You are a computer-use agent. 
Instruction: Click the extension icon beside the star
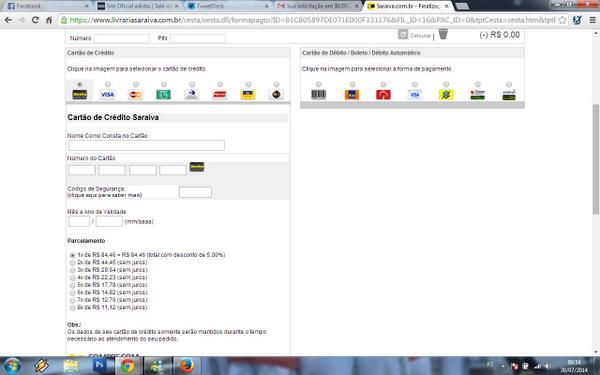pyautogui.click(x=577, y=20)
